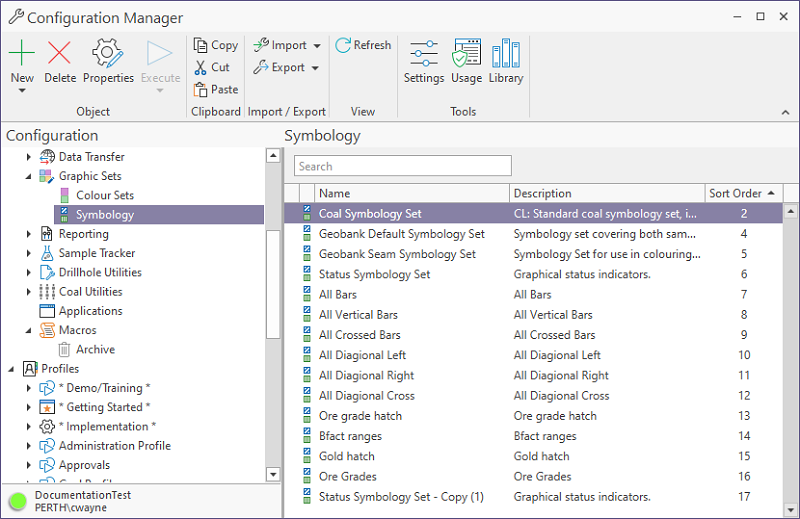Open the Settings sliders tool
This screenshot has height=519, width=800.
pyautogui.click(x=424, y=53)
